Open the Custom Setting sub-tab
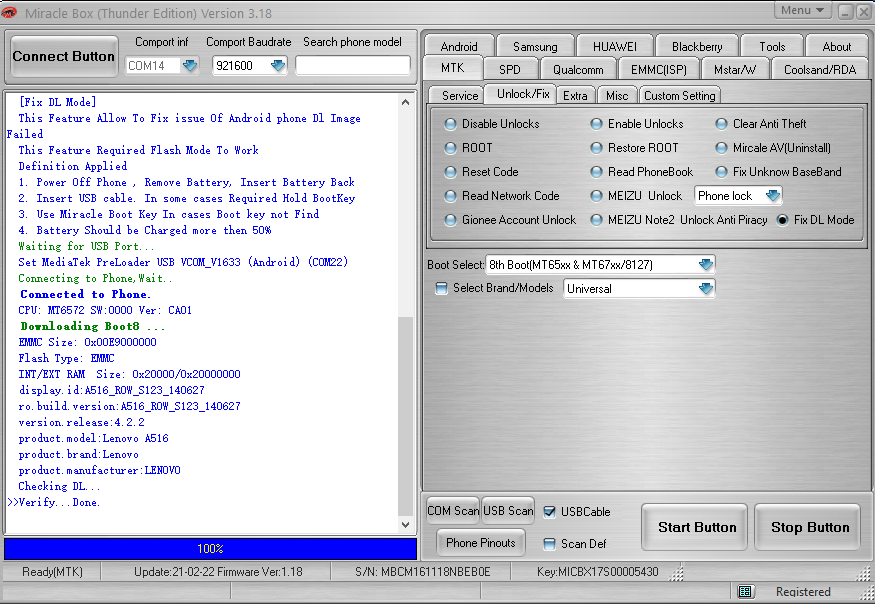 679,95
